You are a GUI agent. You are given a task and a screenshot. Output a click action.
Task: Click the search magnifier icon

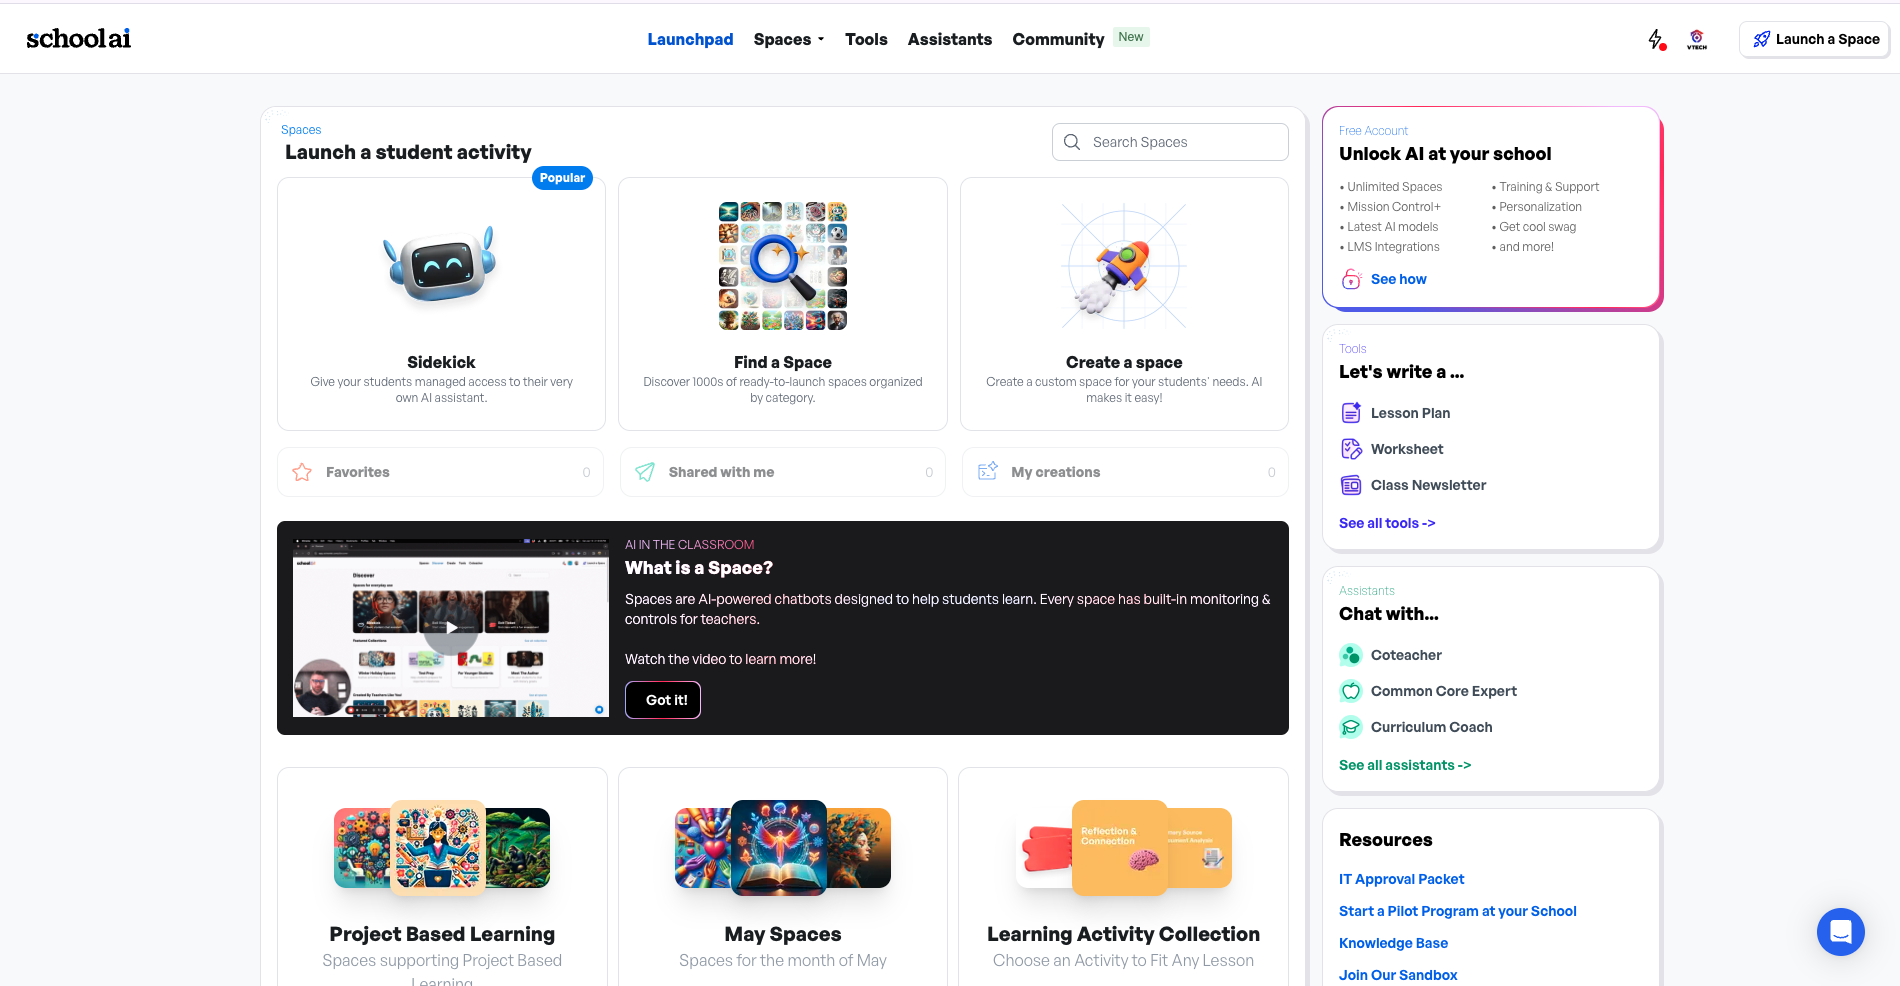(1072, 142)
